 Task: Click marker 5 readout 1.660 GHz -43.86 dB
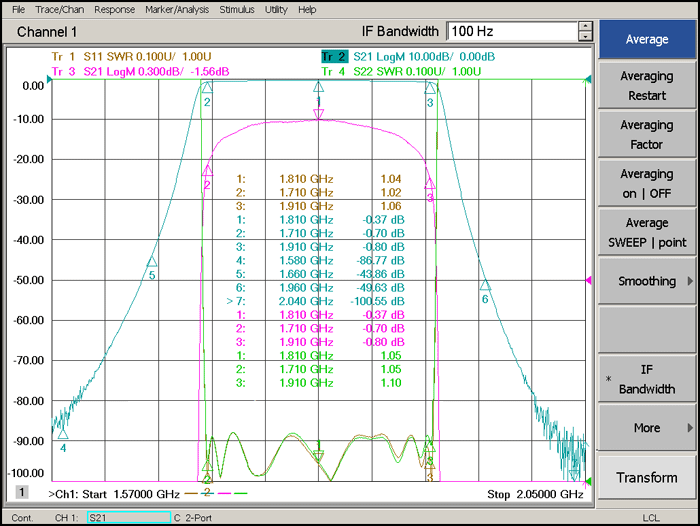point(320,274)
